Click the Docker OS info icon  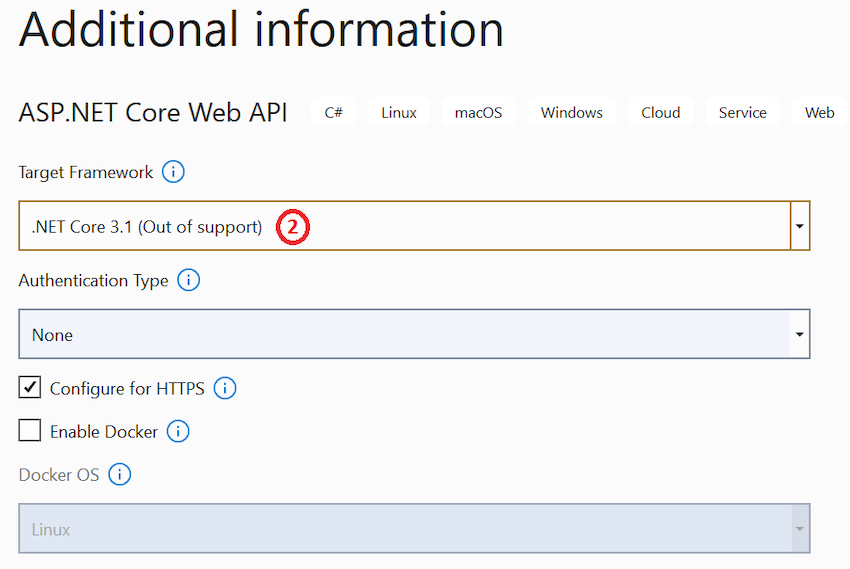tap(119, 475)
